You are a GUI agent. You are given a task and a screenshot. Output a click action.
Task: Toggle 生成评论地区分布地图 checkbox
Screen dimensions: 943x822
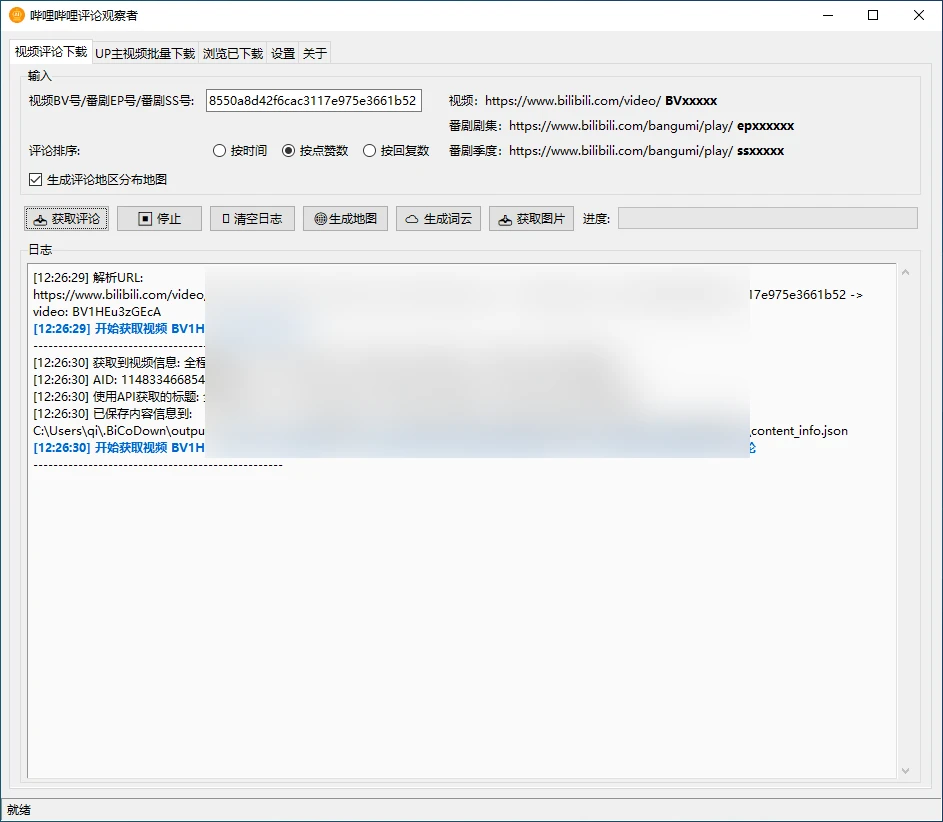[x=36, y=180]
